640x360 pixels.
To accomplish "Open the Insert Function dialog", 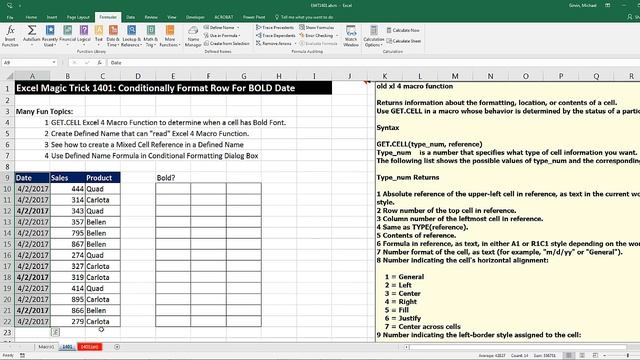I will tap(10, 36).
